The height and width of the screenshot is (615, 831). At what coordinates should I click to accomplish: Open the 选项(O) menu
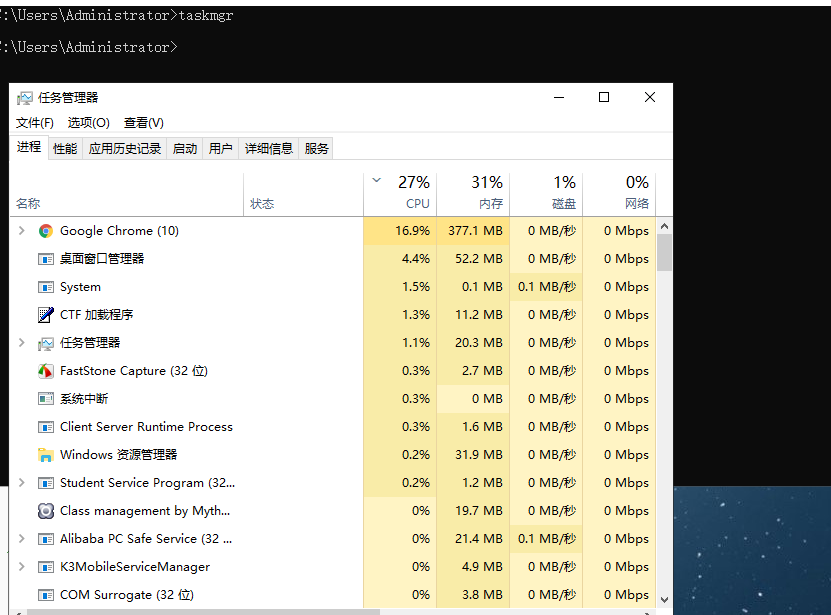89,123
